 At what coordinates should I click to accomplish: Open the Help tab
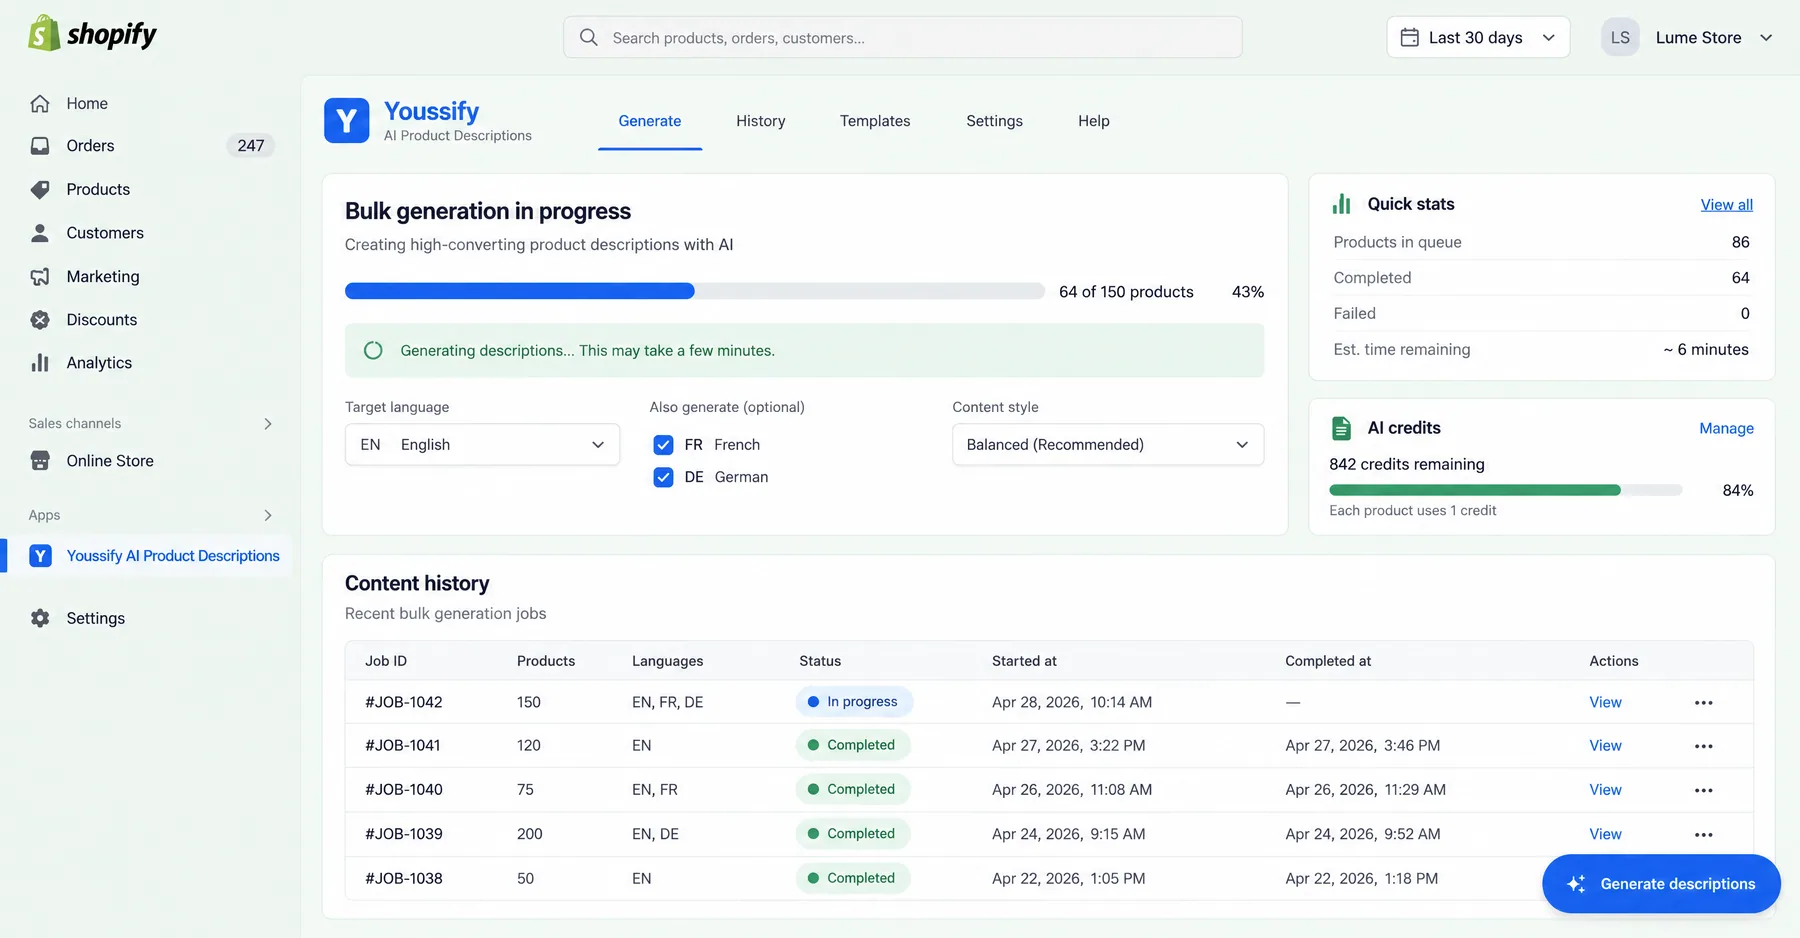coord(1094,121)
